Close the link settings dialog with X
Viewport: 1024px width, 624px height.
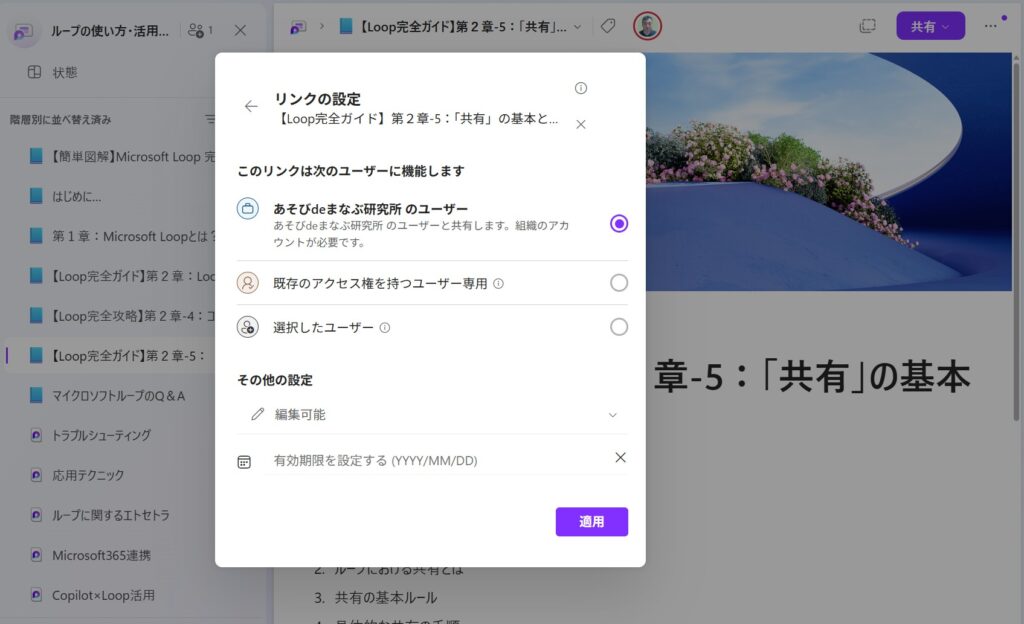point(581,125)
